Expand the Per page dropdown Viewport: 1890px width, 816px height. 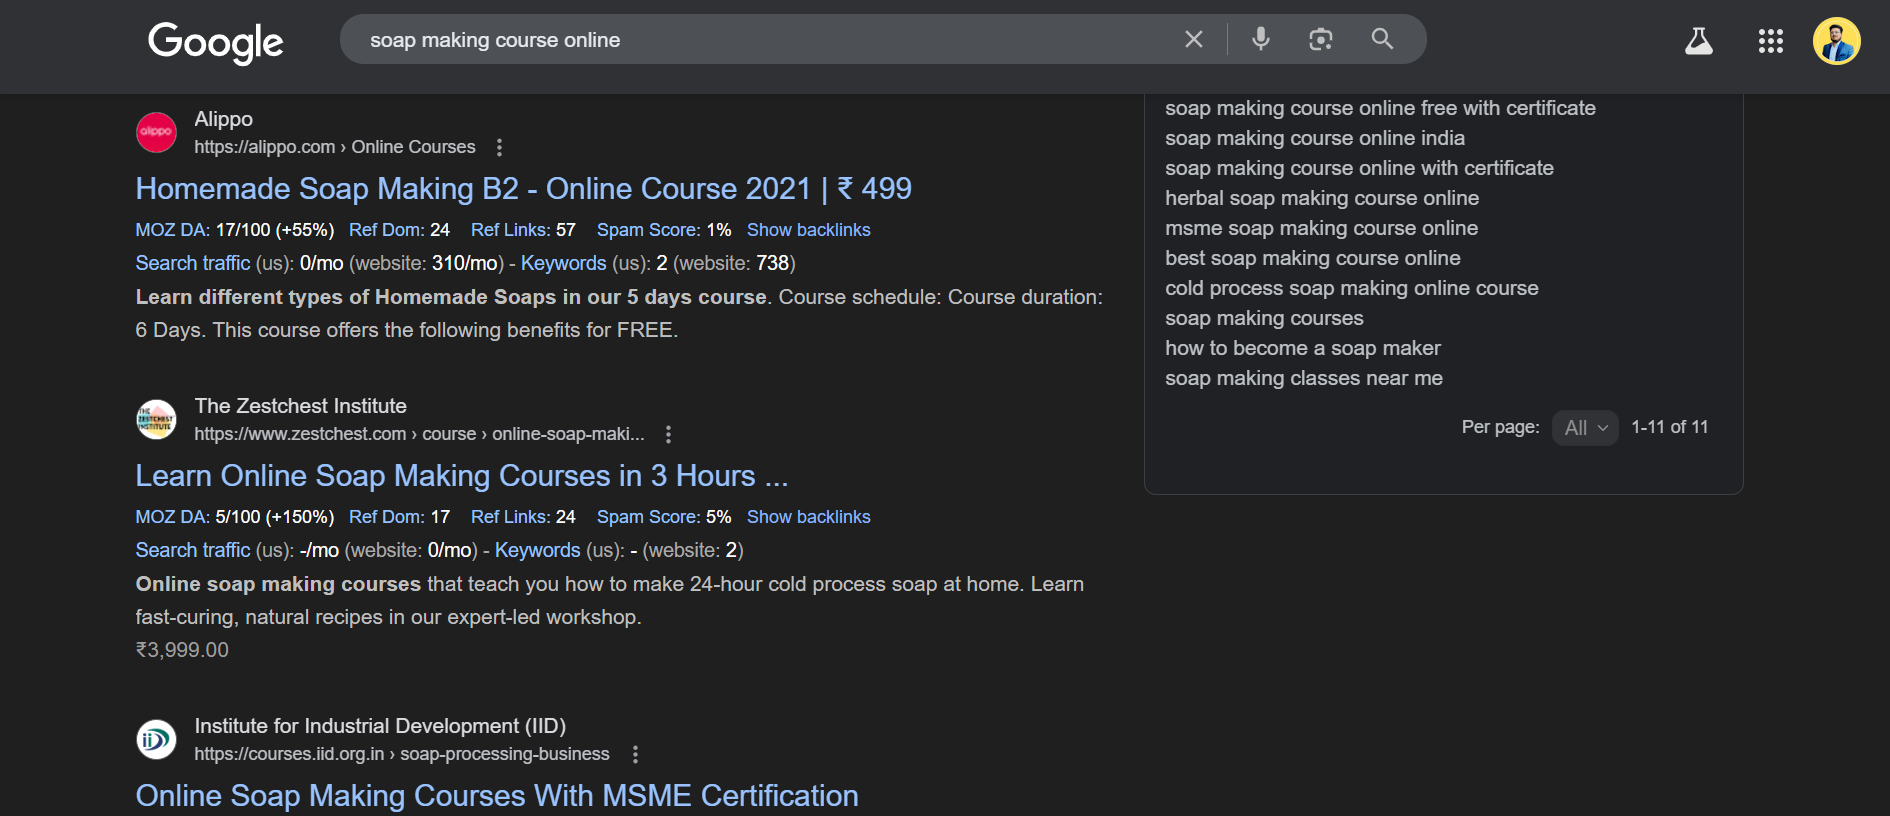[1584, 428]
